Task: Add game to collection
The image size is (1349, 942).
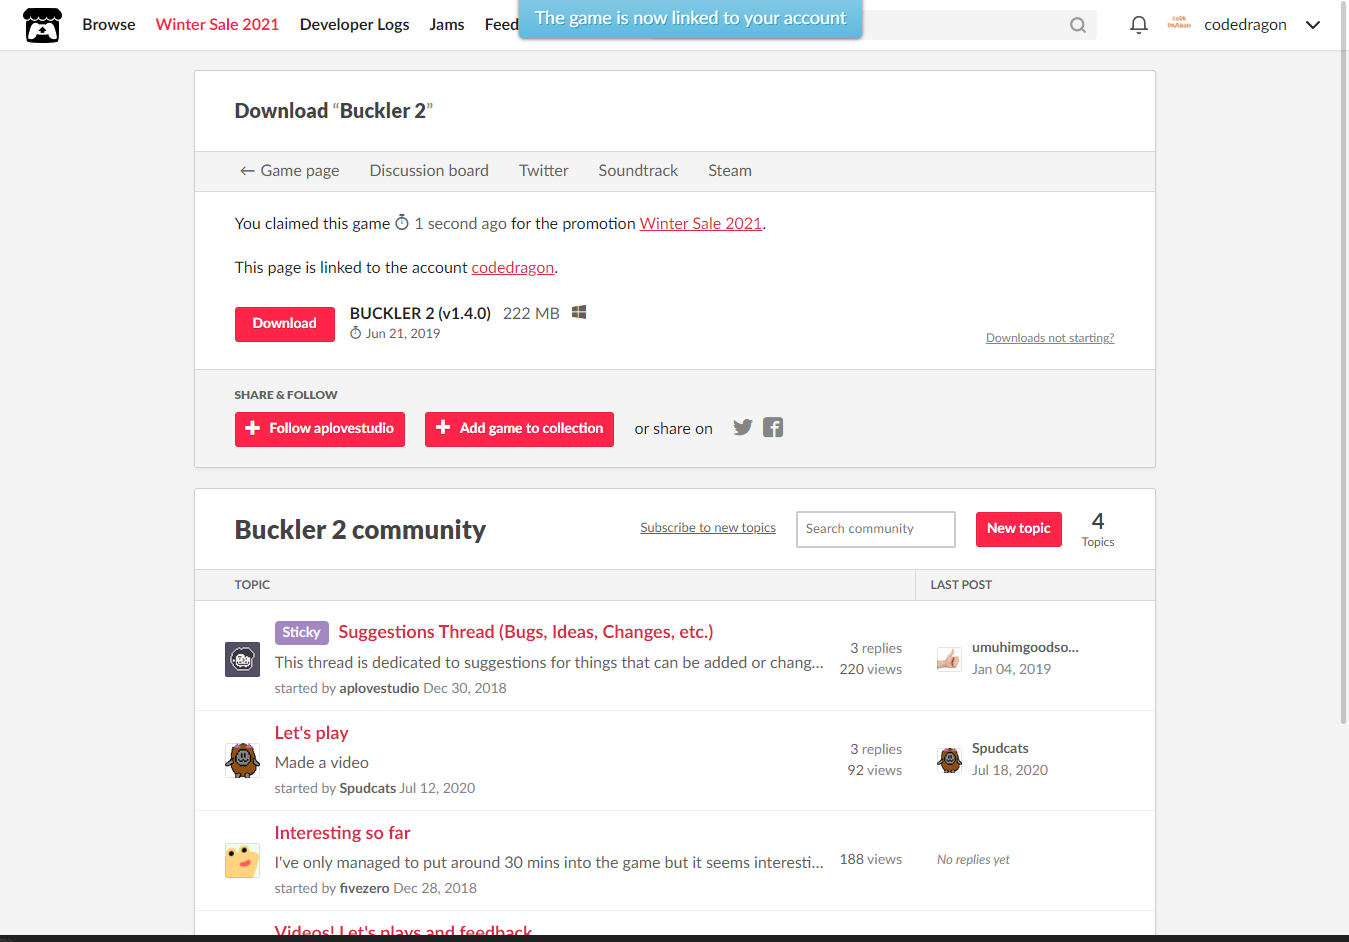Action: (519, 429)
